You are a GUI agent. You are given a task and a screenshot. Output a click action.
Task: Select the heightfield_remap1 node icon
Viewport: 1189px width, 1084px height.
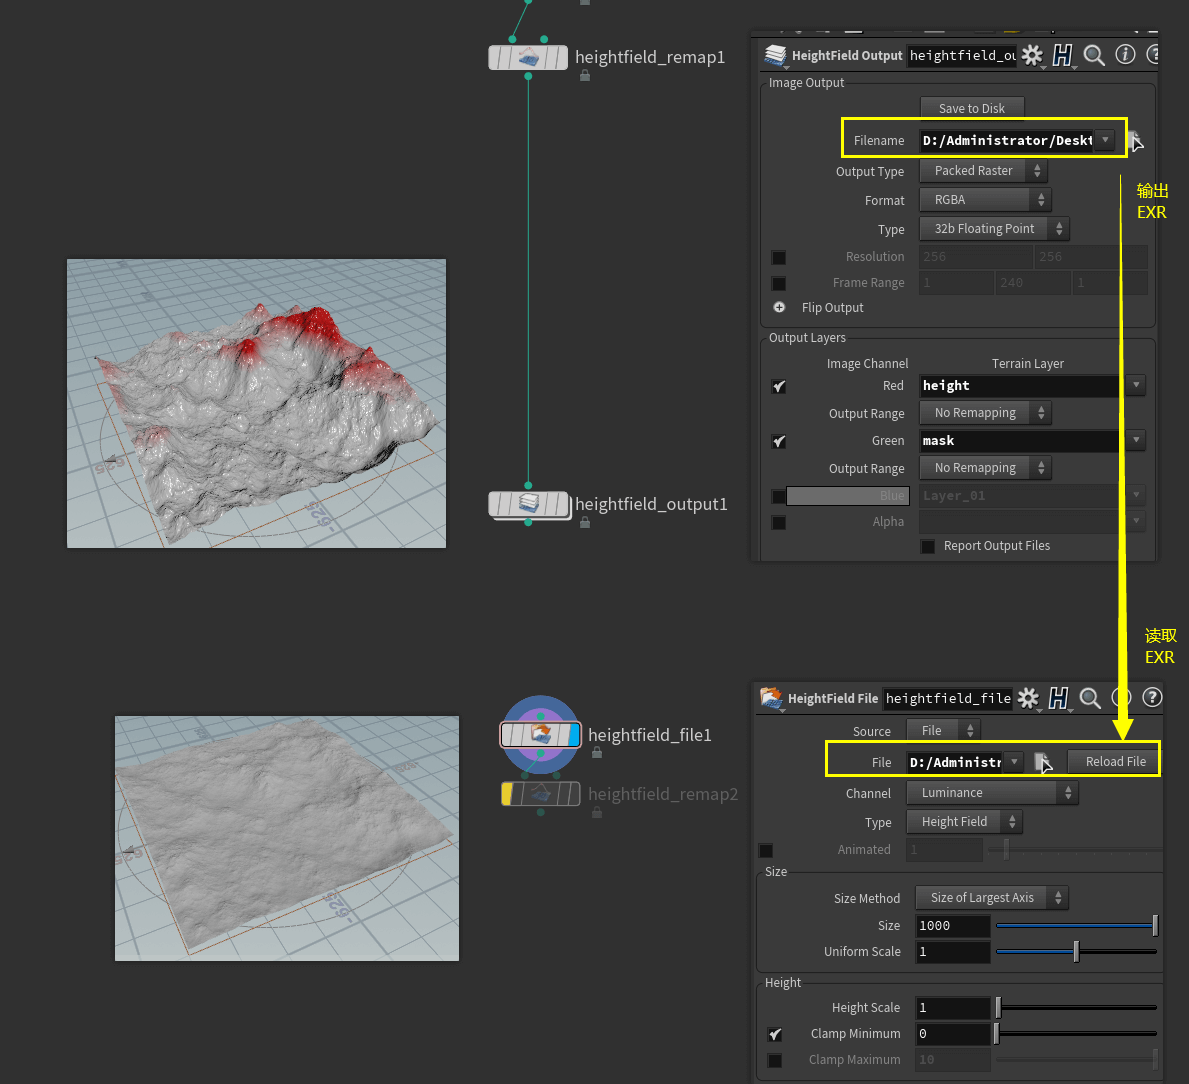[528, 57]
